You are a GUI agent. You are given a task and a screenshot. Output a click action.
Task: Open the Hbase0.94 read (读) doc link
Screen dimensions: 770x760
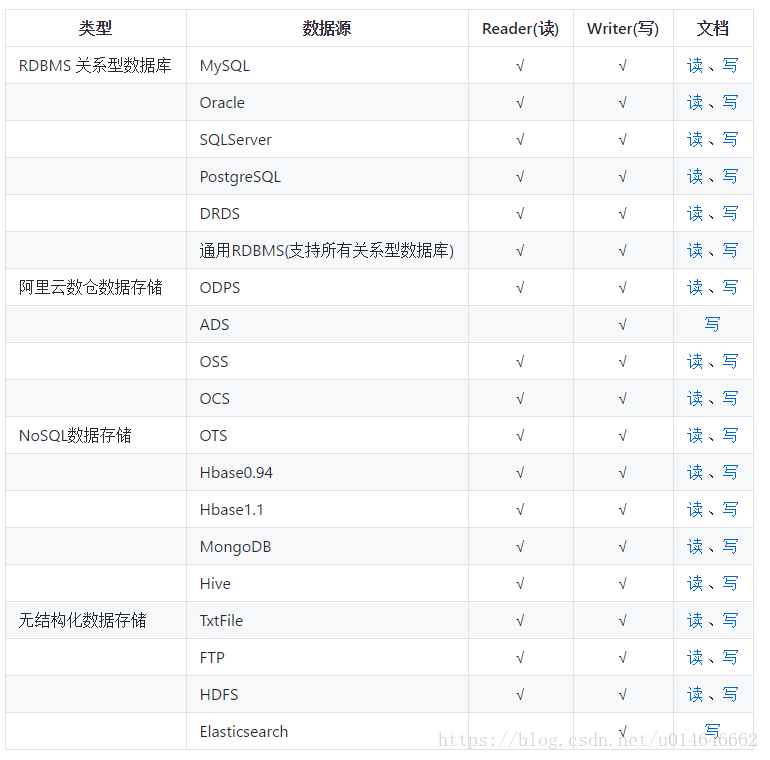click(694, 472)
